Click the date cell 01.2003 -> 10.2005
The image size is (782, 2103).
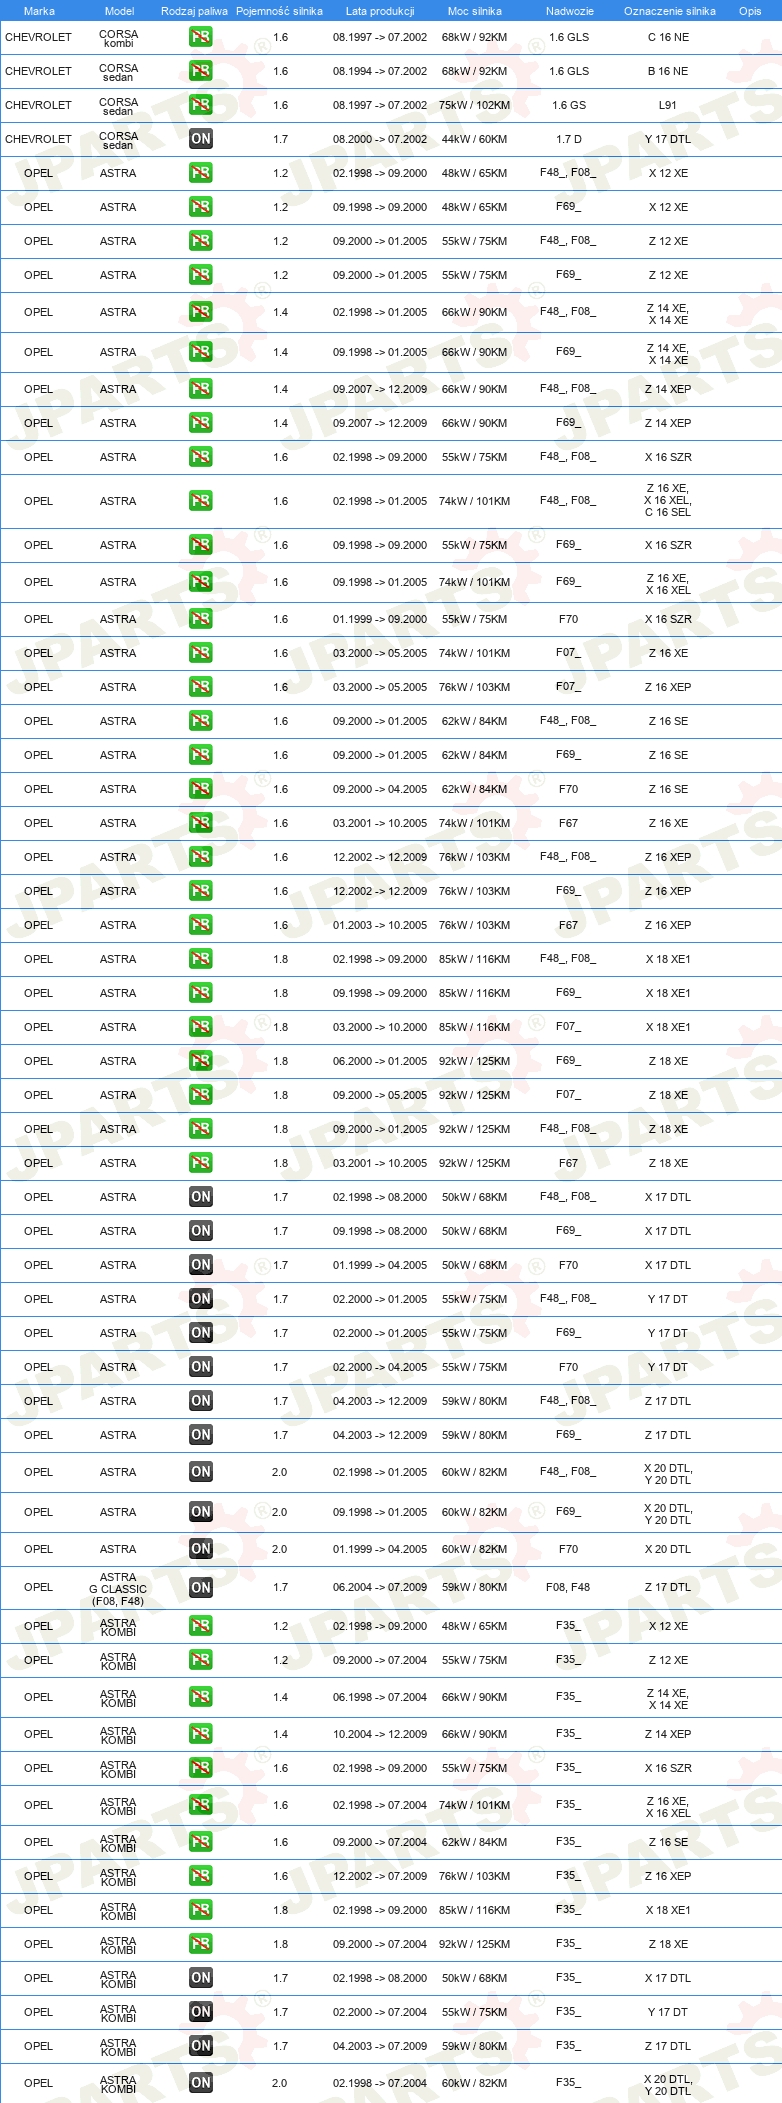pyautogui.click(x=380, y=925)
